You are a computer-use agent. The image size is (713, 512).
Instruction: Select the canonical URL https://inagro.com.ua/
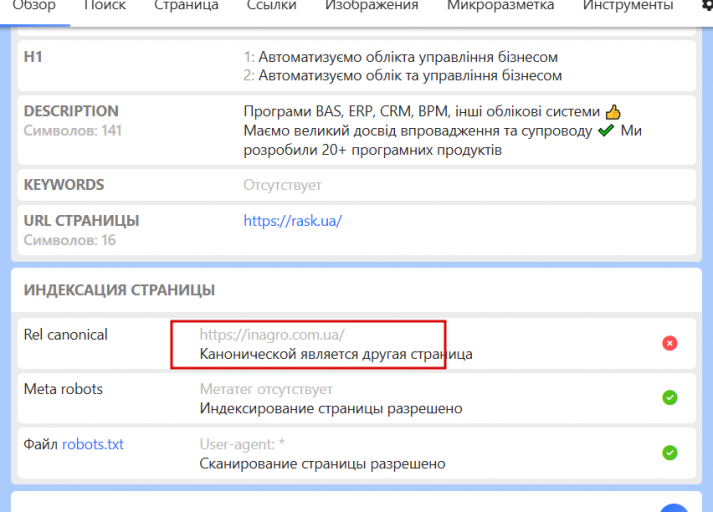pyautogui.click(x=272, y=335)
